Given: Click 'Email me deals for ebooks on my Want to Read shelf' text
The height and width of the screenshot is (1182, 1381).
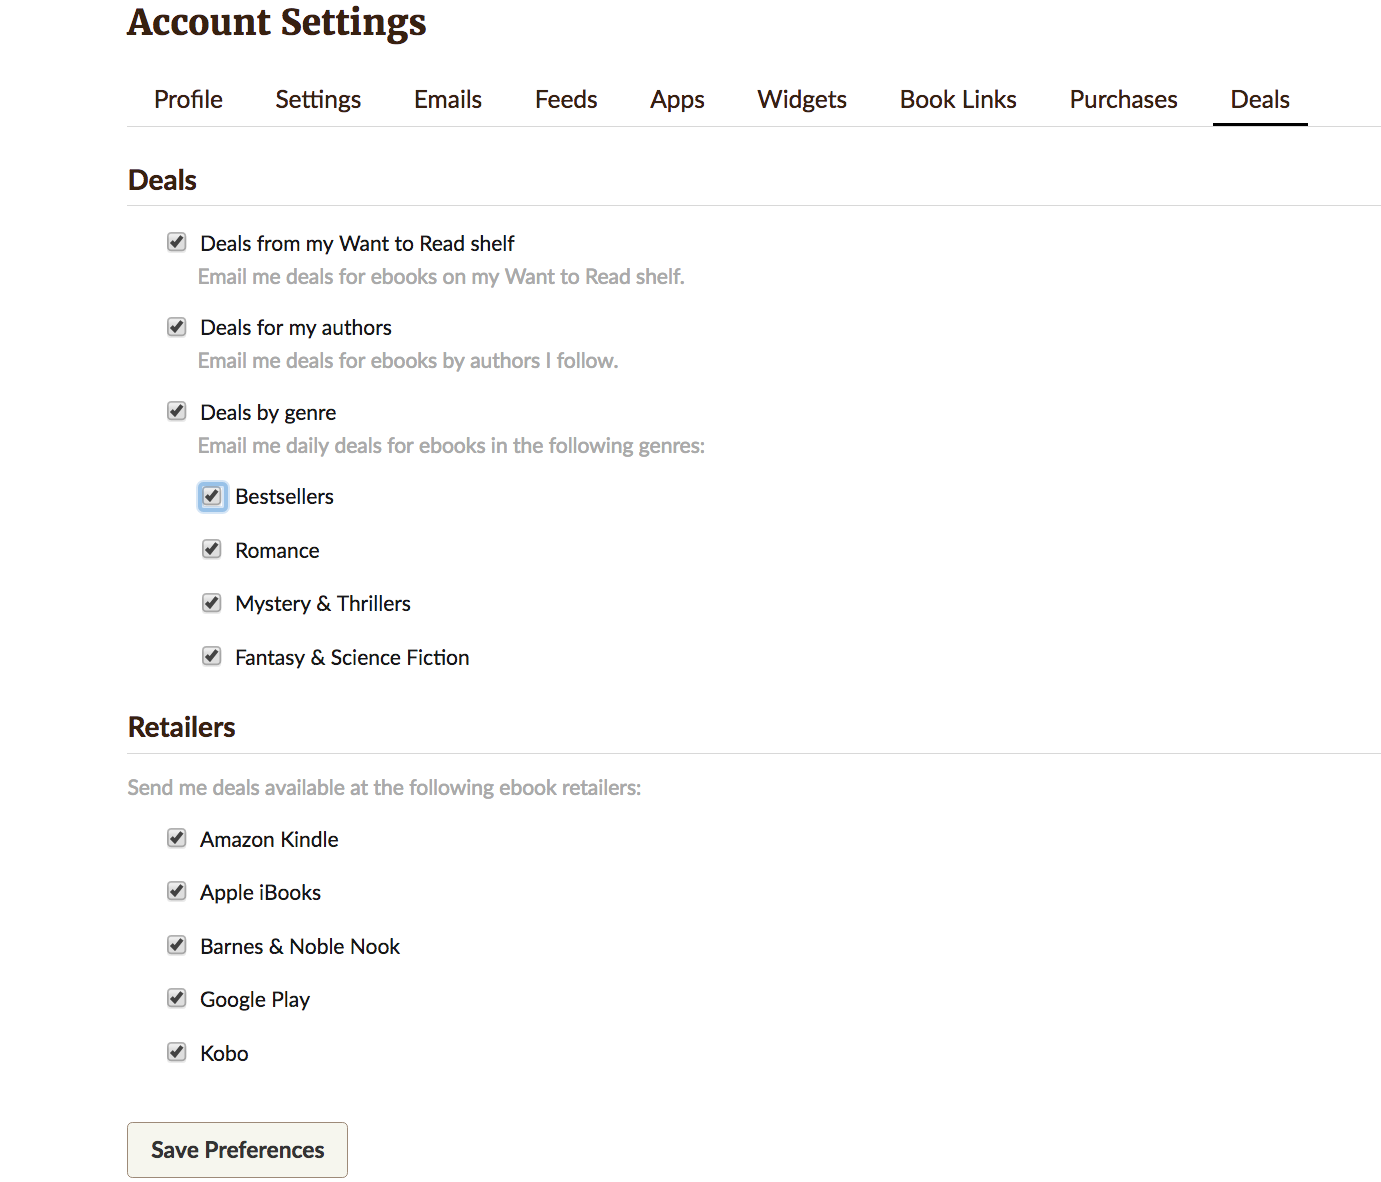Looking at the screenshot, I should 441,277.
